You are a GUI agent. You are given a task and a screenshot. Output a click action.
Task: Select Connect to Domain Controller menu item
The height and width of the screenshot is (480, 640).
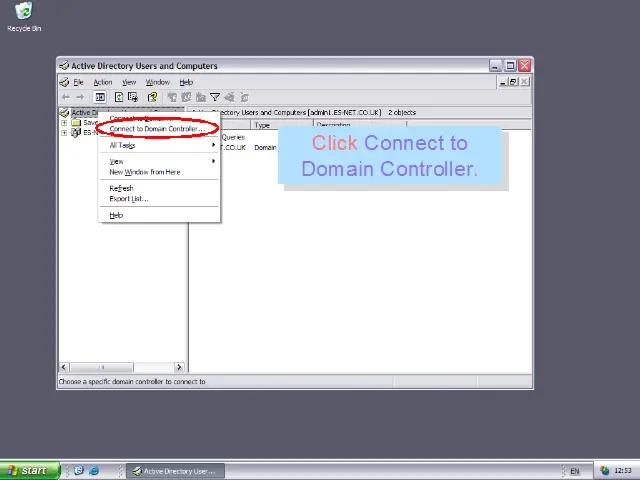click(156, 129)
